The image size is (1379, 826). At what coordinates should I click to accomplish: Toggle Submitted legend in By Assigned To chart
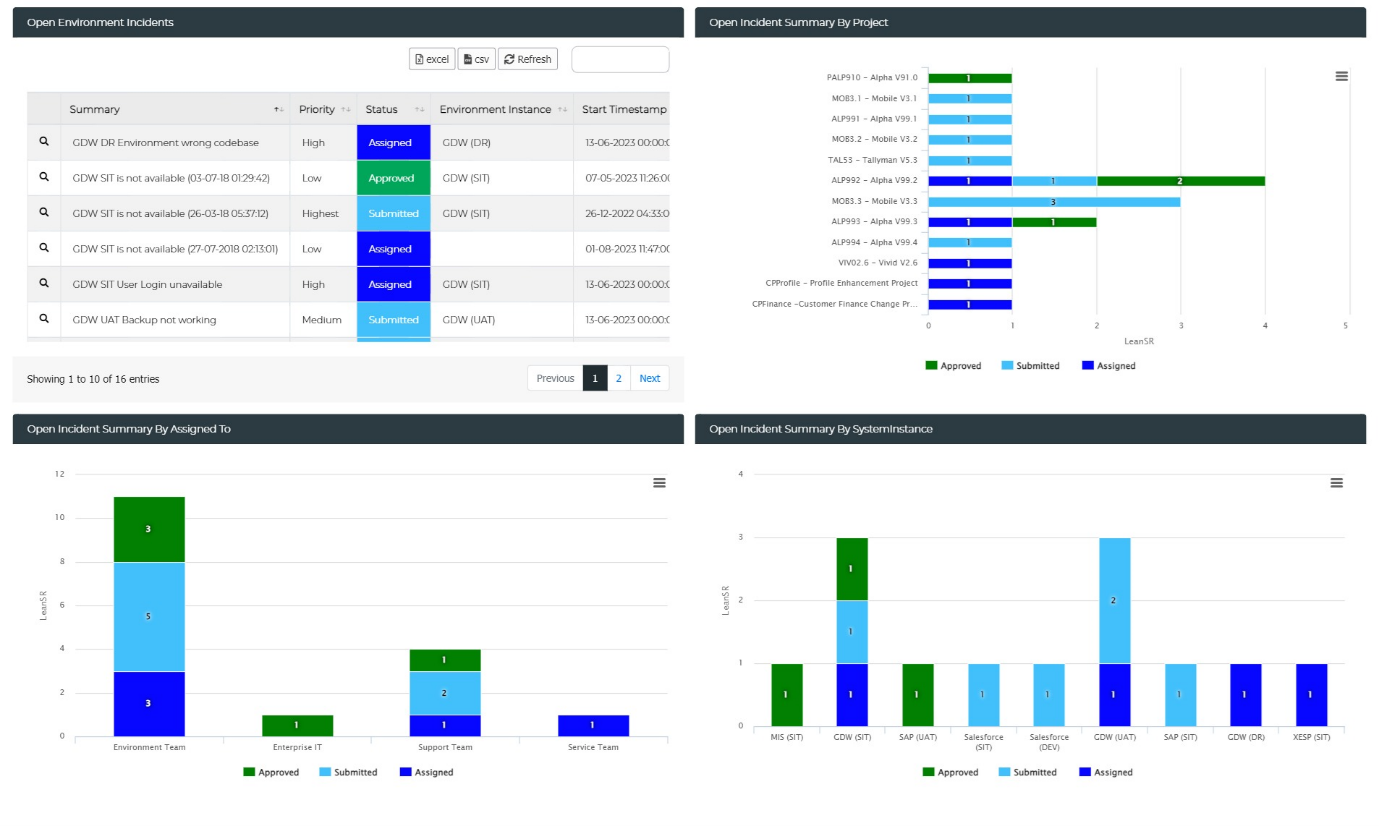(348, 772)
